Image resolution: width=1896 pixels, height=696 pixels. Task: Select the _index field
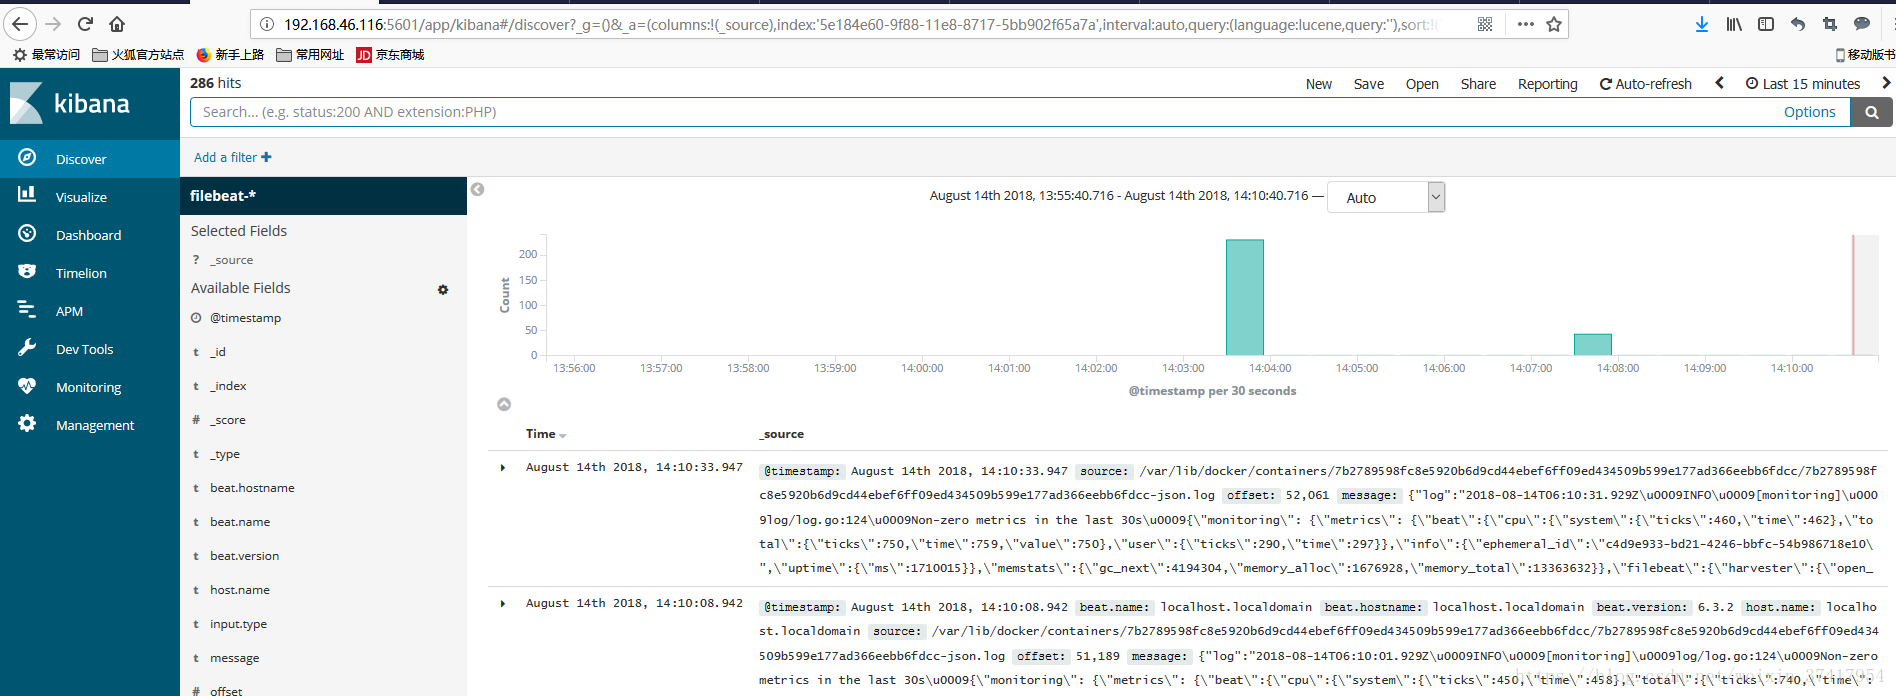pyautogui.click(x=228, y=386)
